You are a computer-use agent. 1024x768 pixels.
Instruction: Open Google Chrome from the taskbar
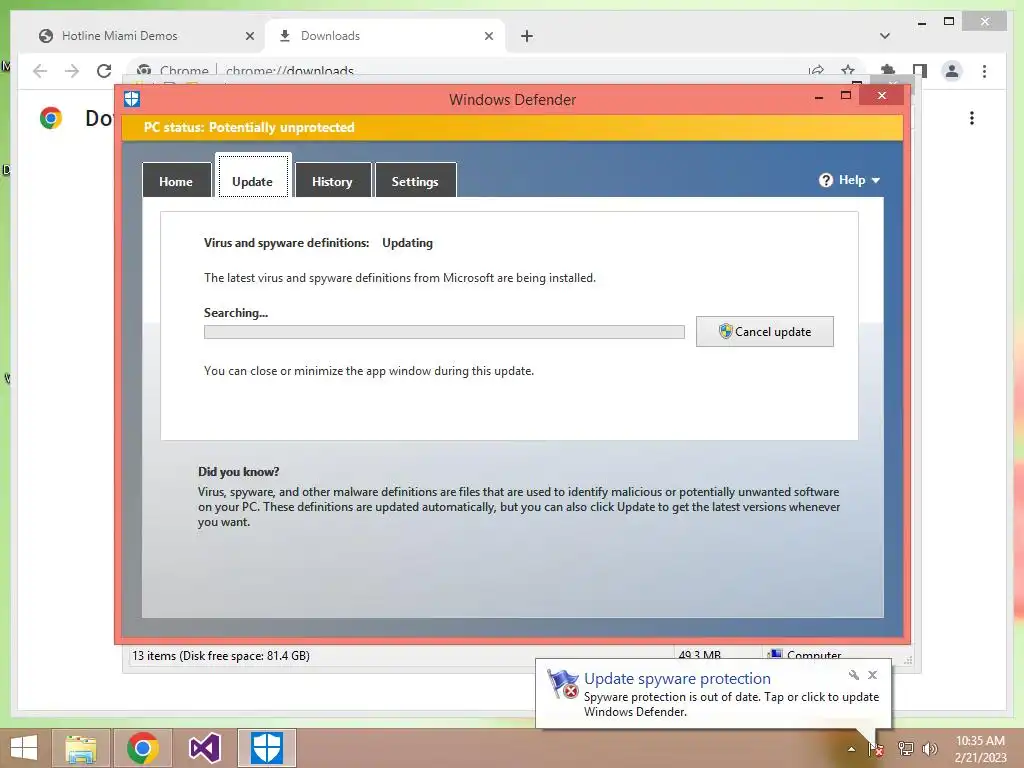pyautogui.click(x=143, y=748)
